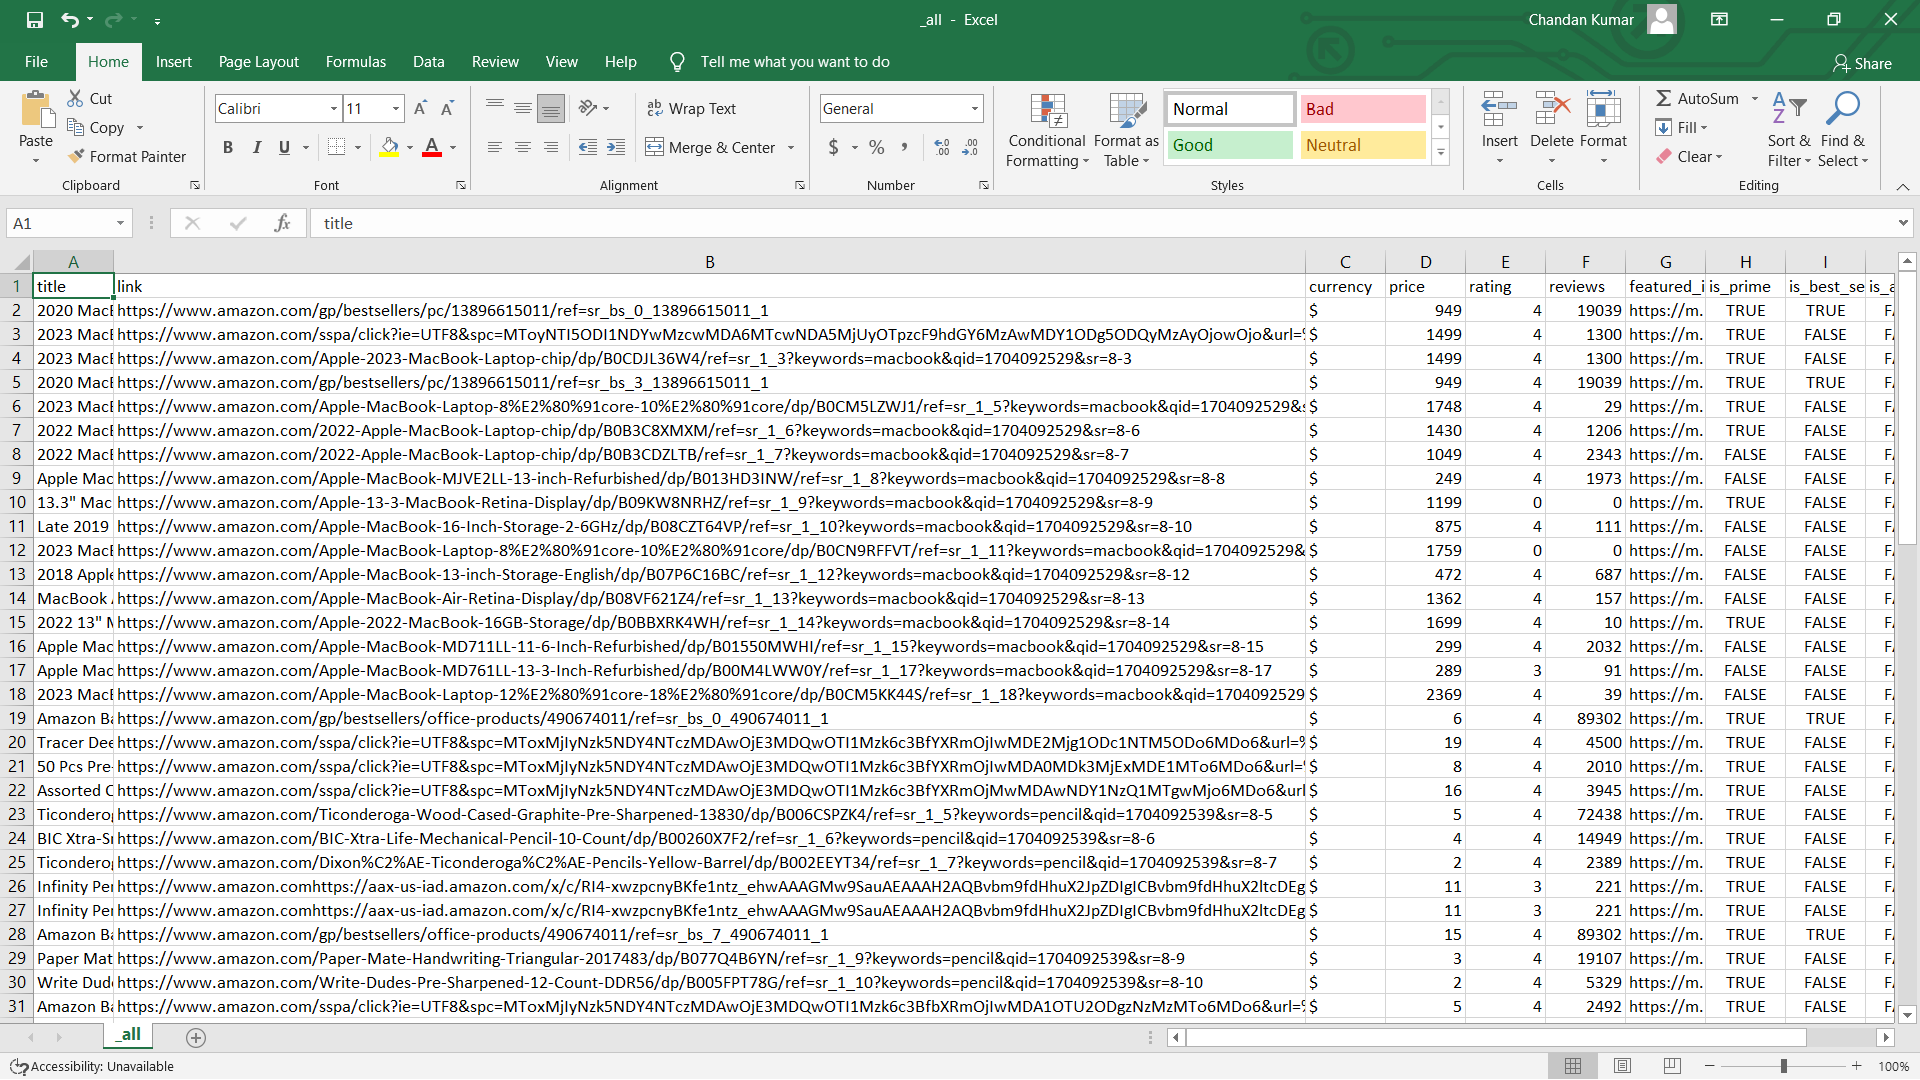Open the Review menu tab
Screen dimensions: 1920x1080
click(x=494, y=61)
